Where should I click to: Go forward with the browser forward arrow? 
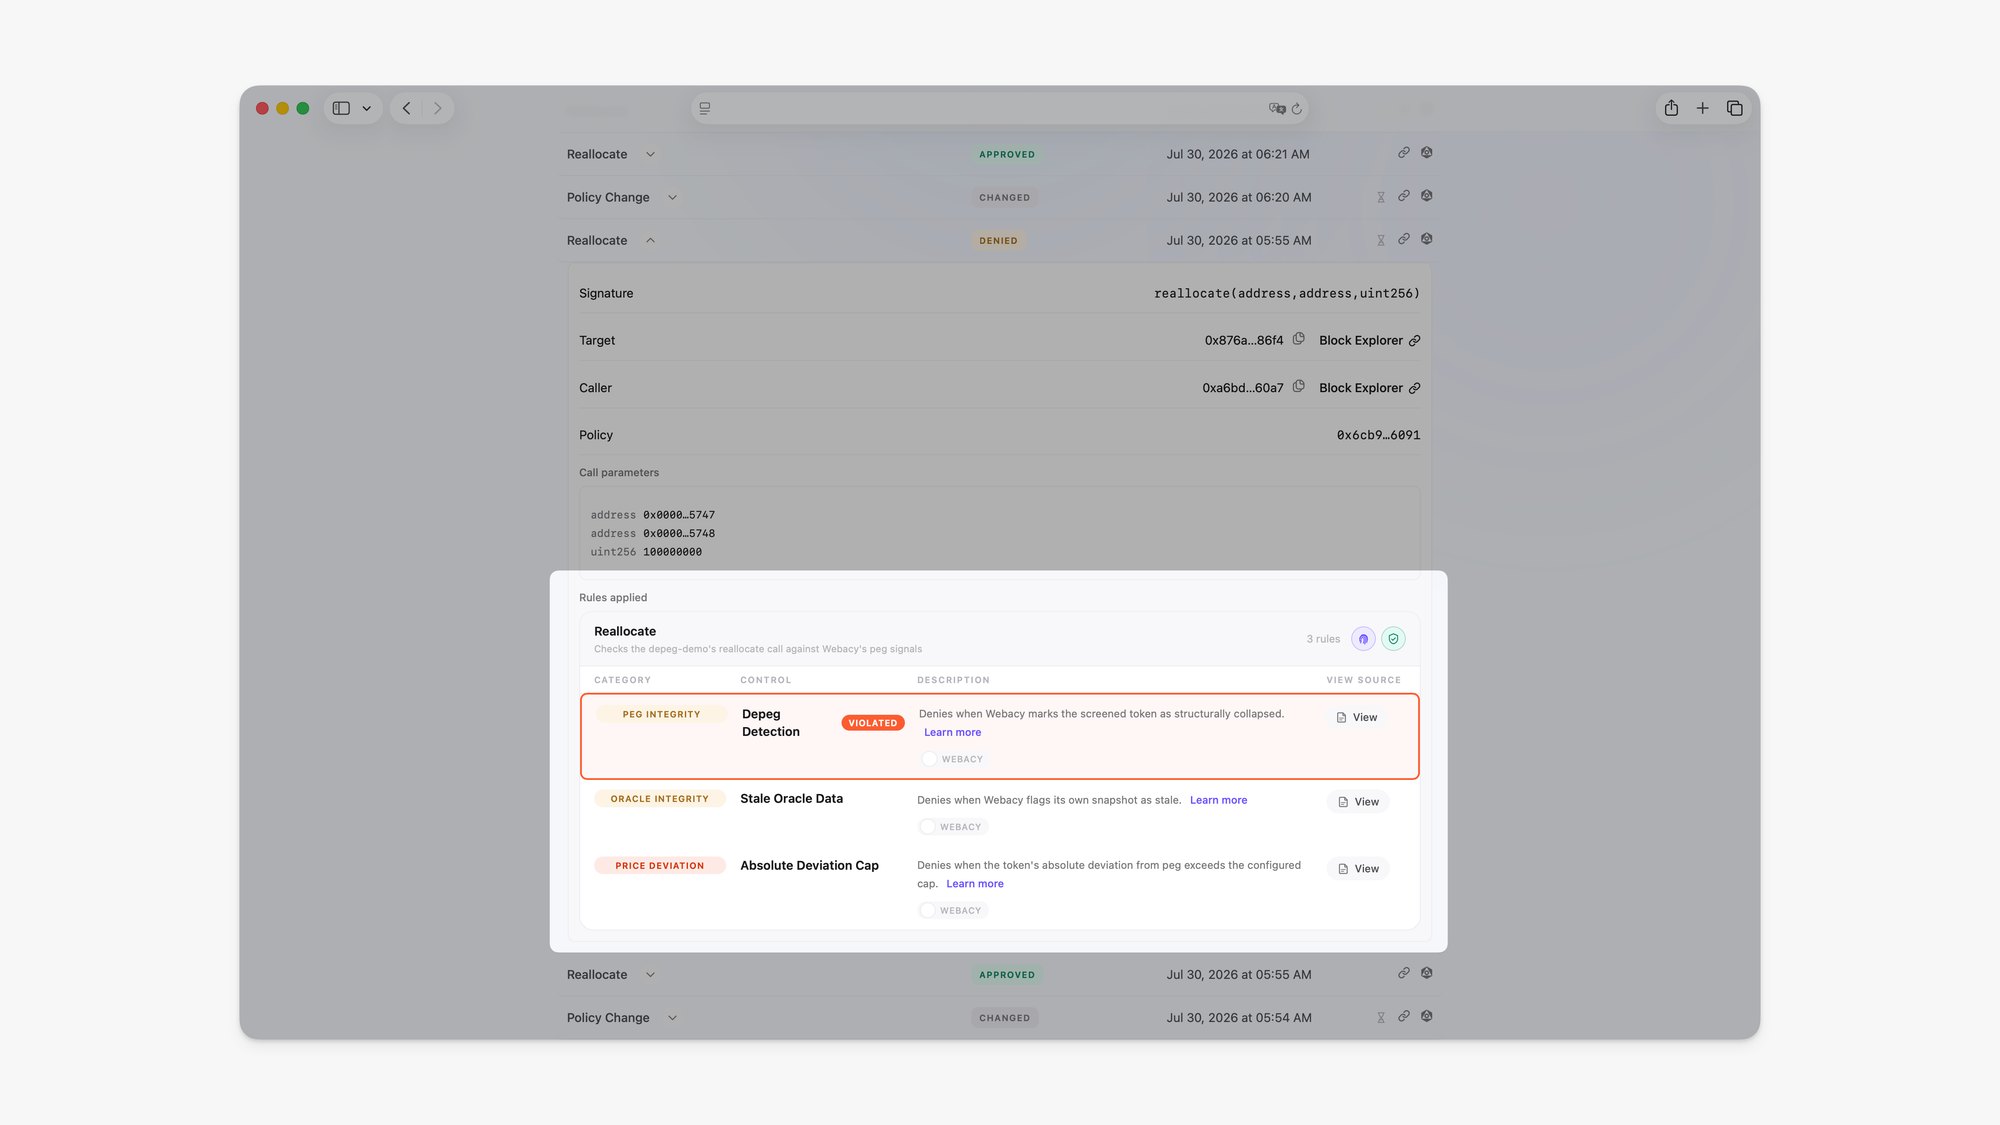tap(437, 108)
